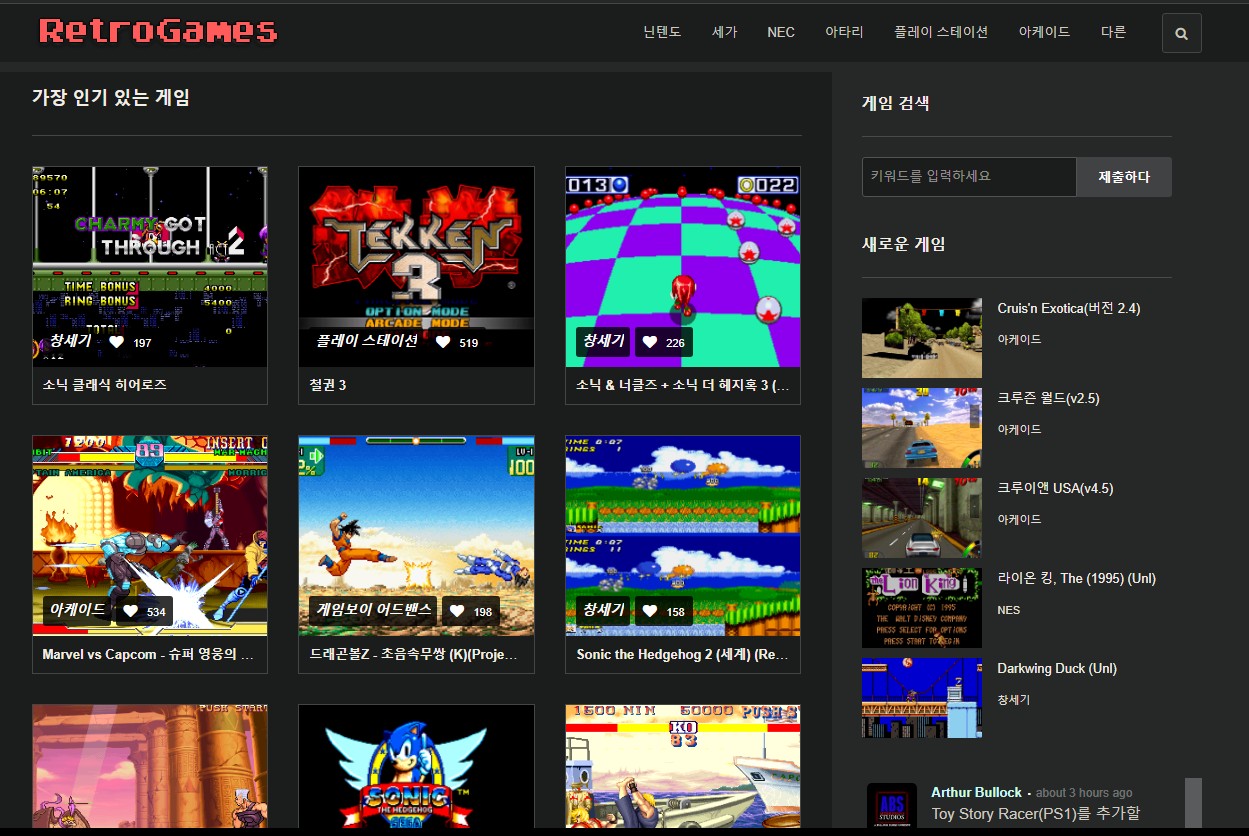Open the 세가 menu

coord(724,32)
